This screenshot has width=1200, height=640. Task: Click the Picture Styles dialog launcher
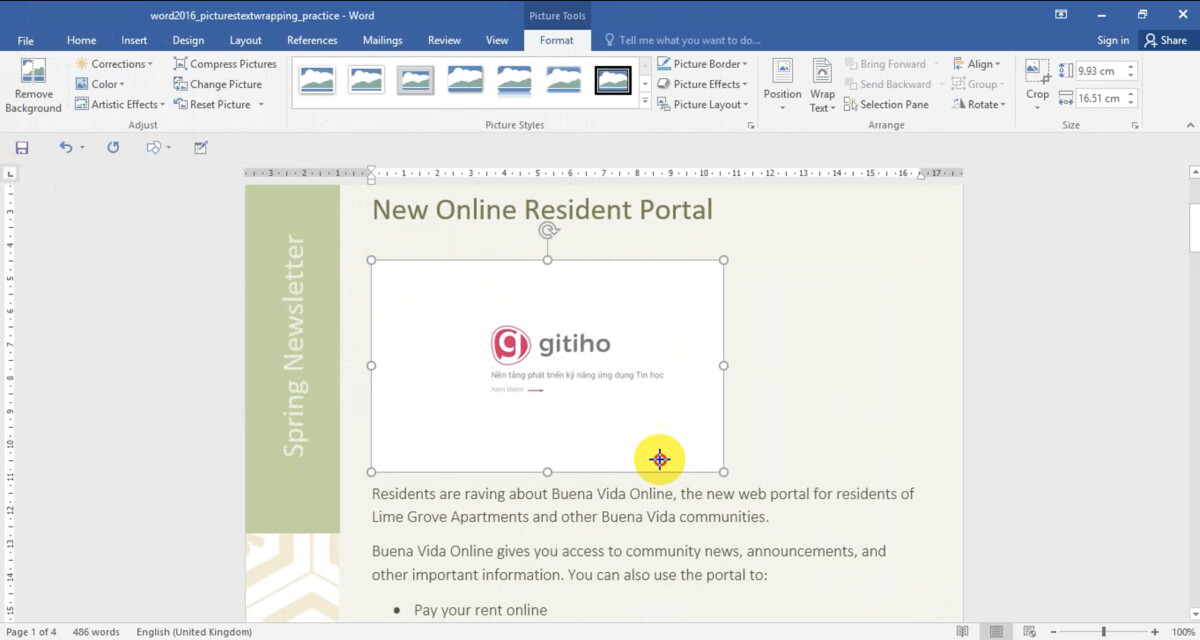coord(750,126)
